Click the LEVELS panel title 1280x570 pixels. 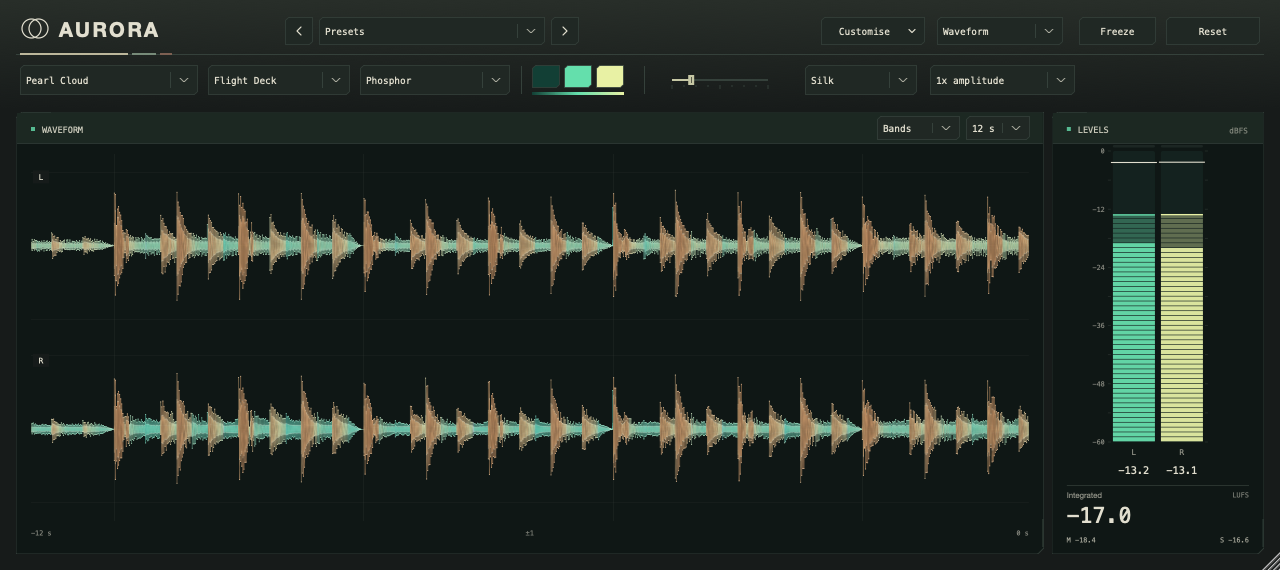[1093, 130]
